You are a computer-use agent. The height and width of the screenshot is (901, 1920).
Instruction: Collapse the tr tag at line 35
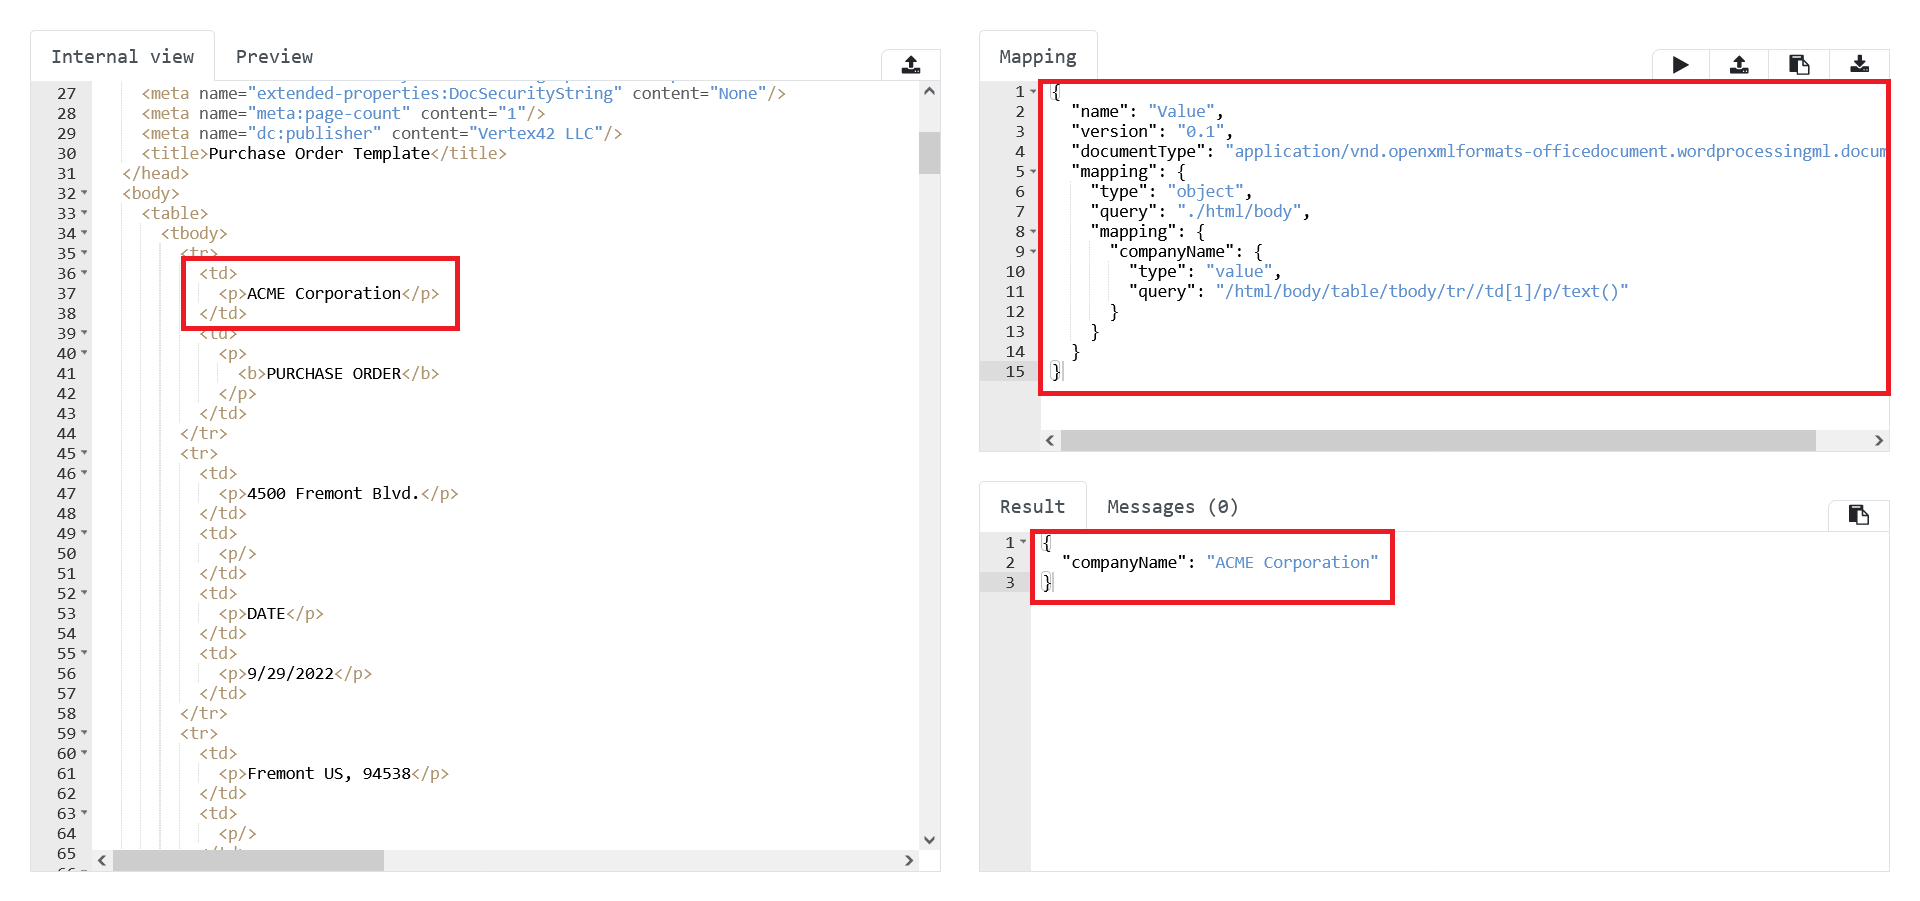84,253
